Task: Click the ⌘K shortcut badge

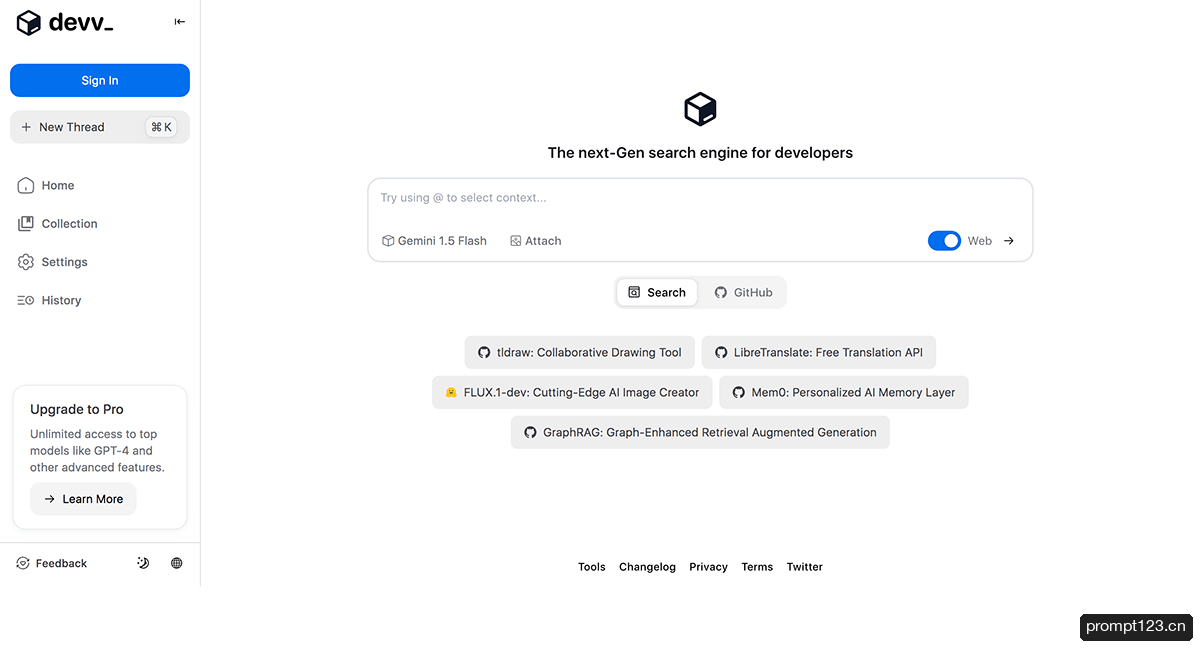Action: tap(161, 127)
